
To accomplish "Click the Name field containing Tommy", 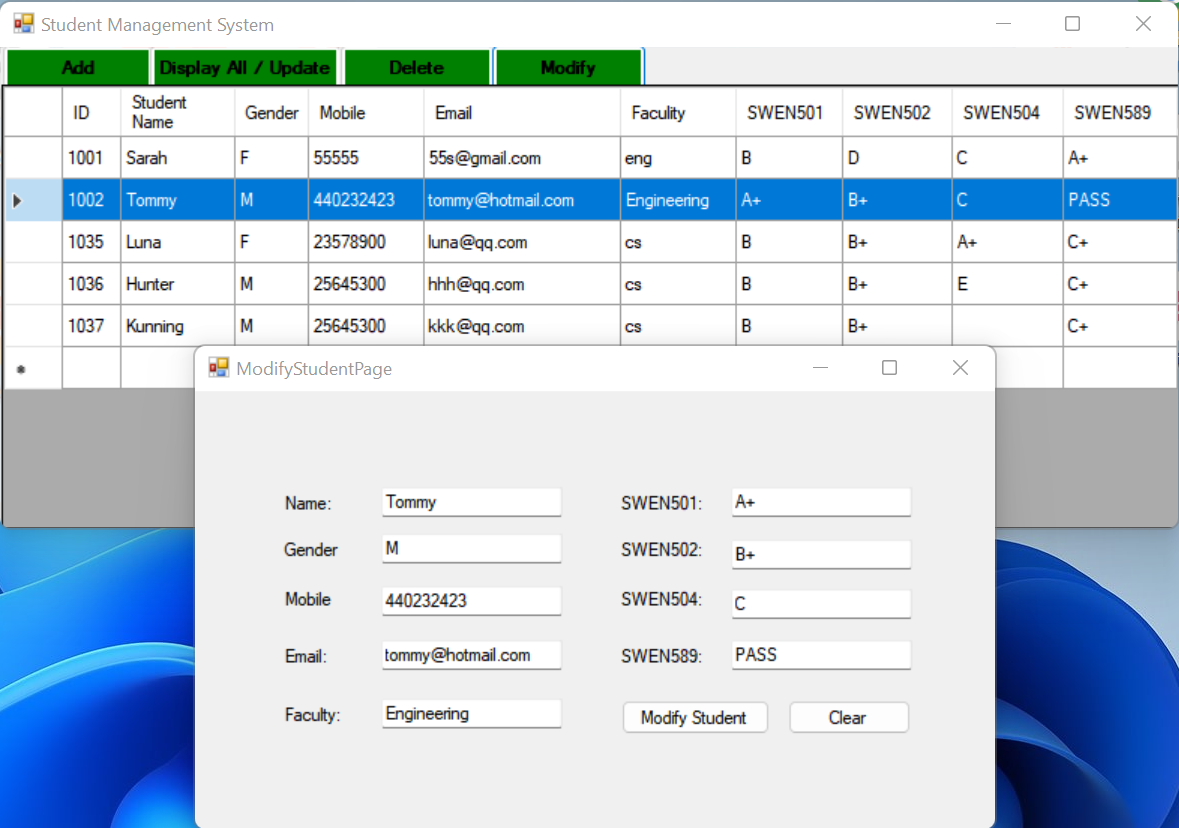I will coord(470,501).
